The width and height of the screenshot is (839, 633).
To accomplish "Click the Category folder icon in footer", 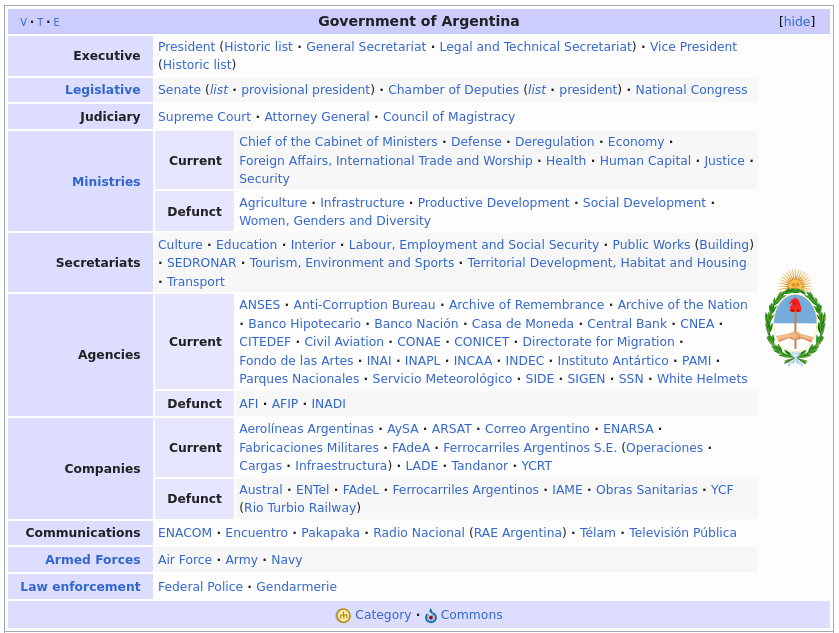I will point(343,615).
